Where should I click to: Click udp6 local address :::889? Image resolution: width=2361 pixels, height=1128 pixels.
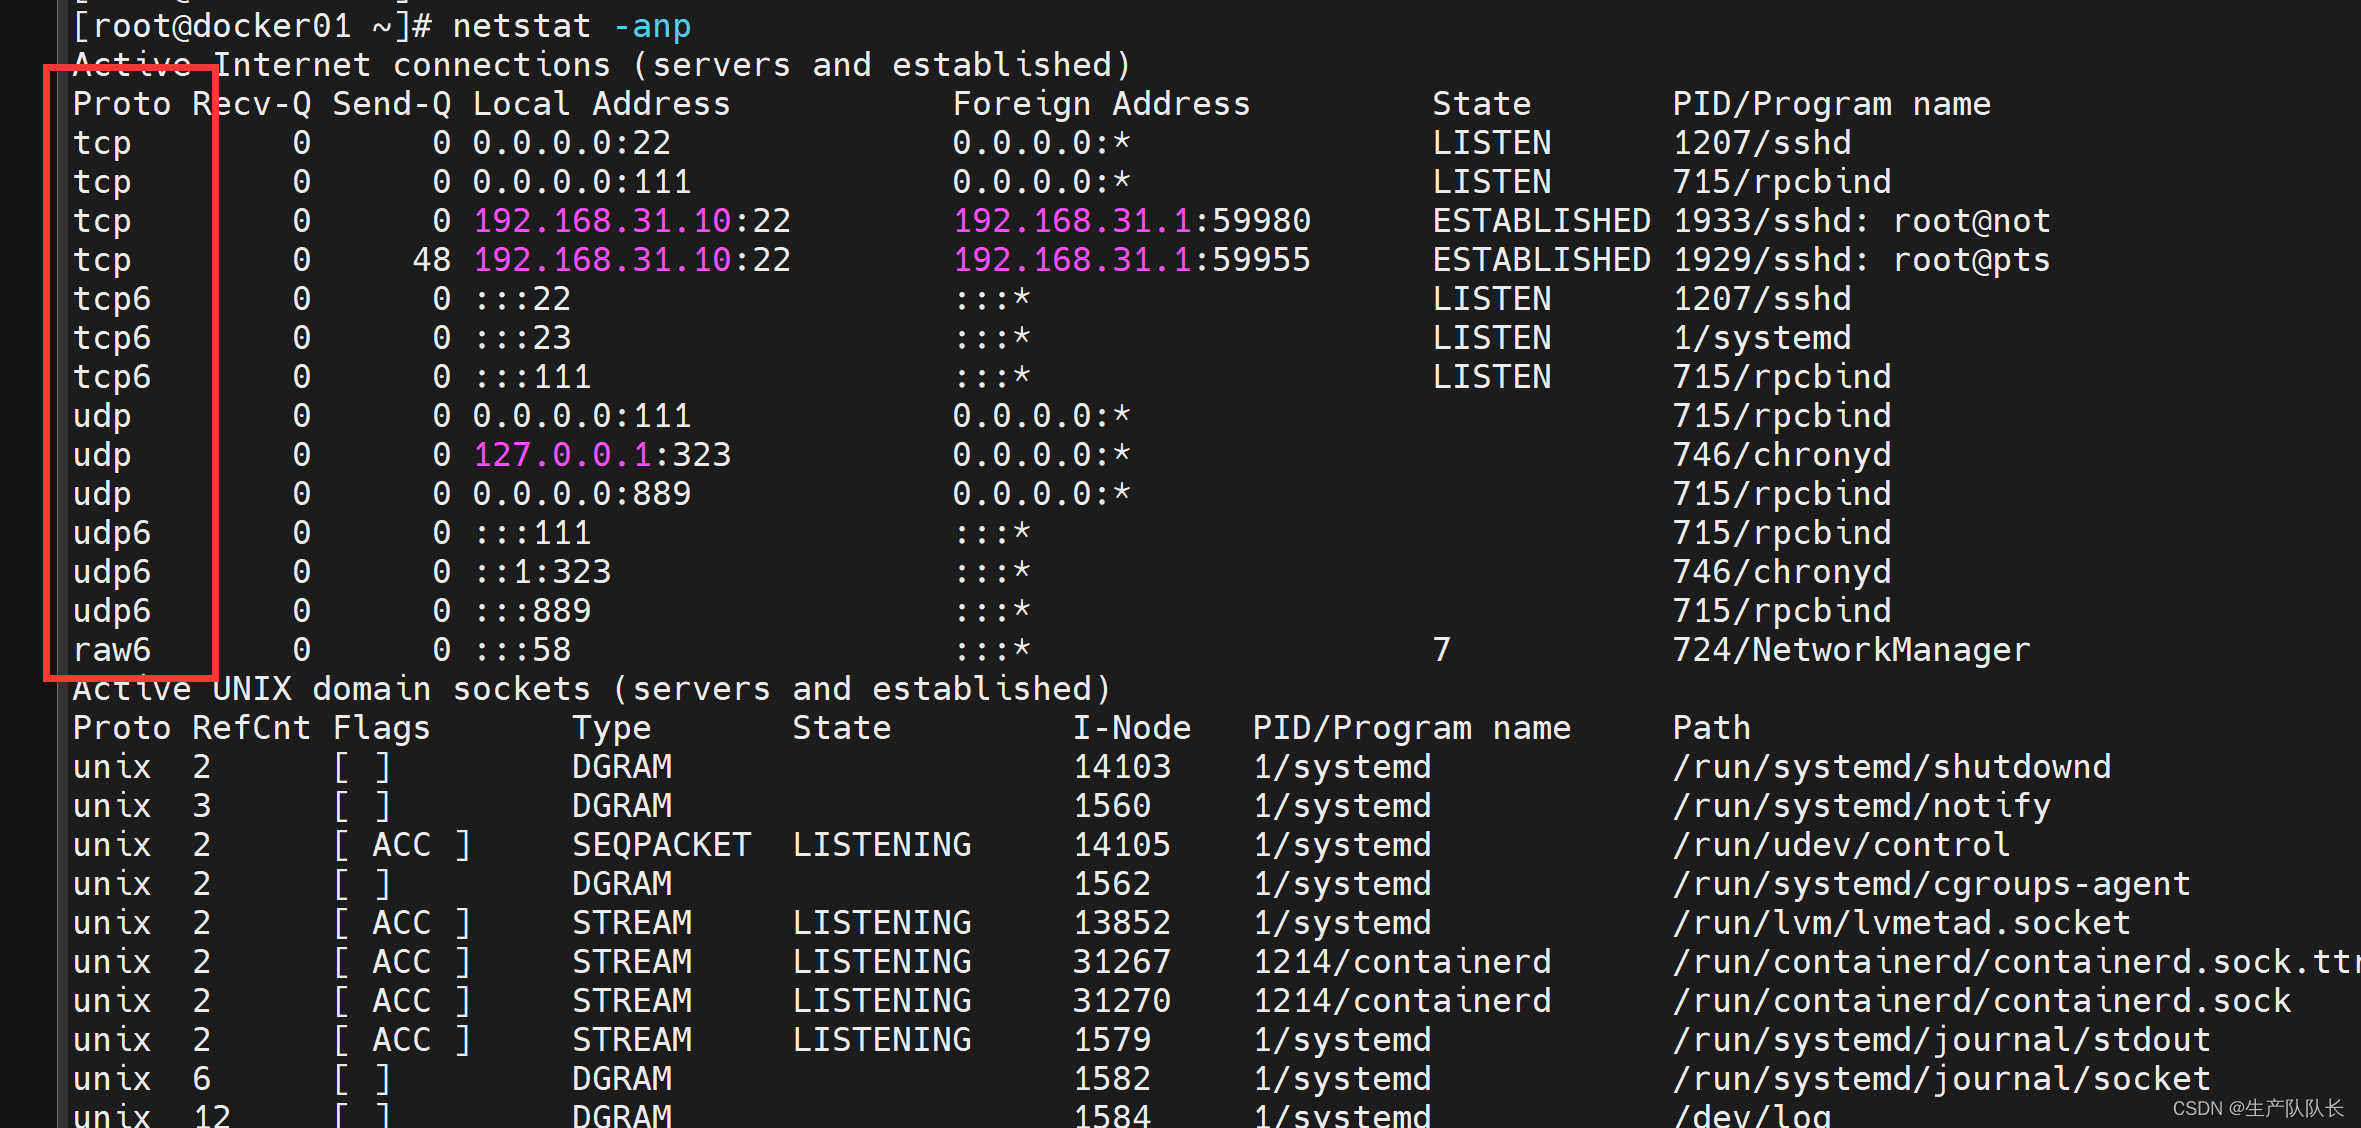click(x=531, y=611)
